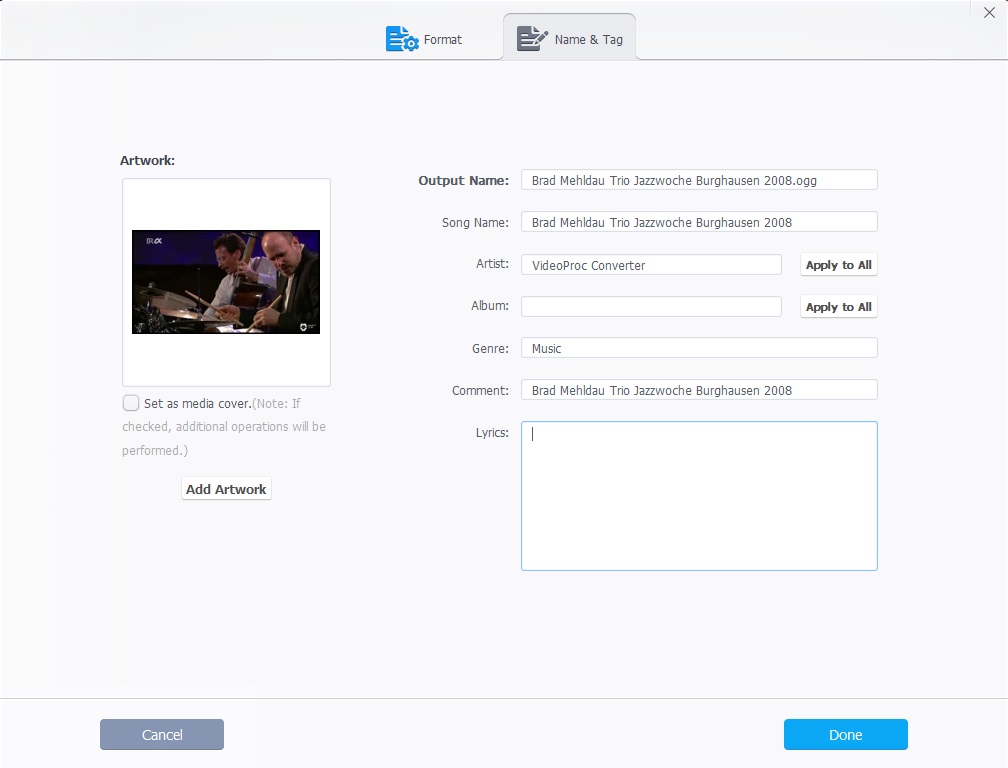
Task: Place cursor in the Lyrics text area
Action: [x=698, y=495]
